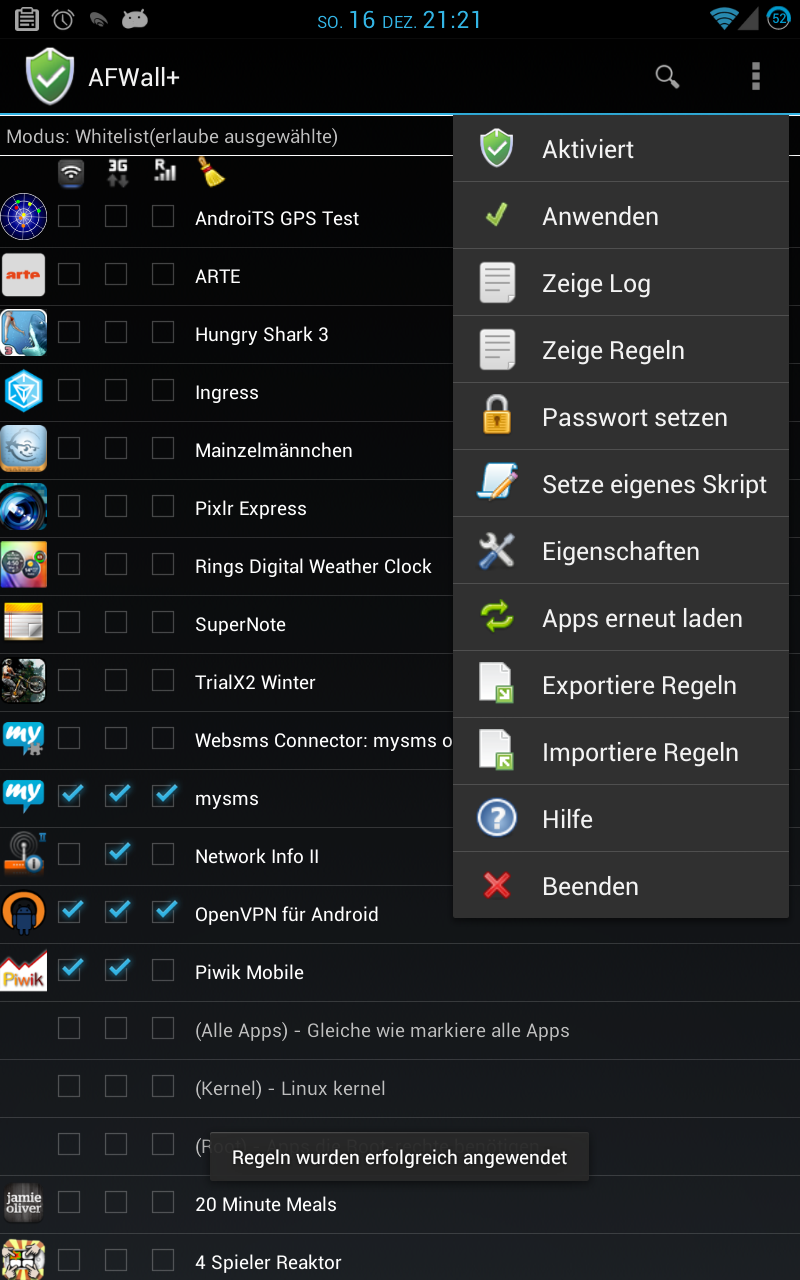Image resolution: width=800 pixels, height=1280 pixels.
Task: Tap the OpenVPN für Android app icon
Action: click(x=23, y=914)
